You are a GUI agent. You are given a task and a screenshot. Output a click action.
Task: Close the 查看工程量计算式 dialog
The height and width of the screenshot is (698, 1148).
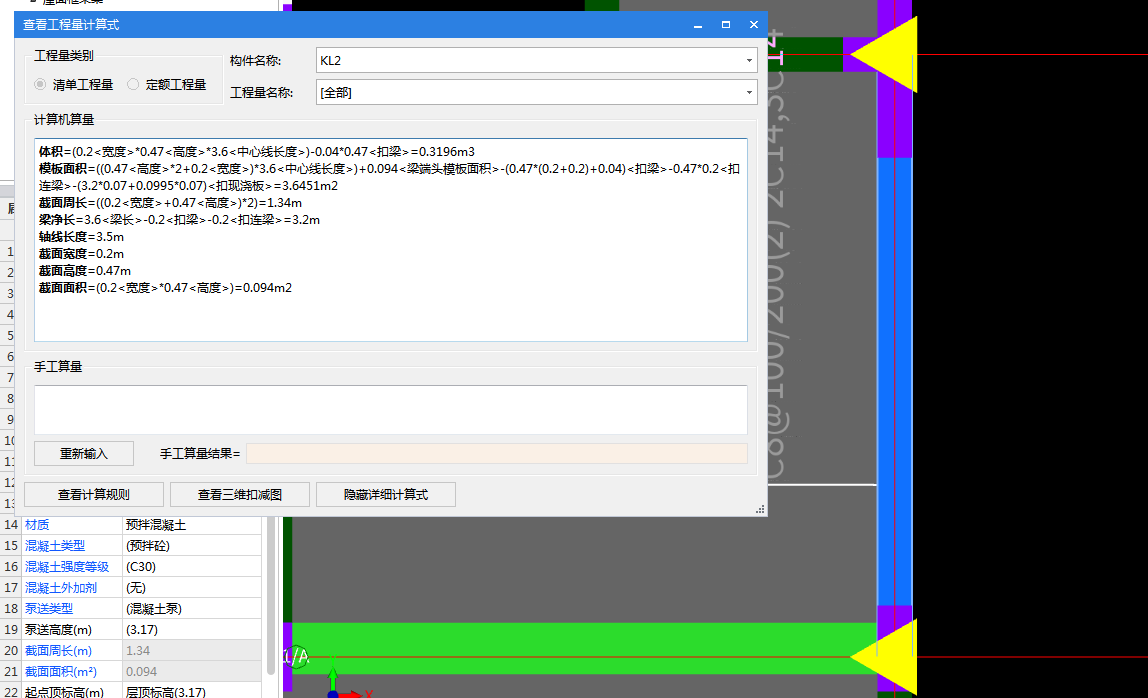point(753,25)
